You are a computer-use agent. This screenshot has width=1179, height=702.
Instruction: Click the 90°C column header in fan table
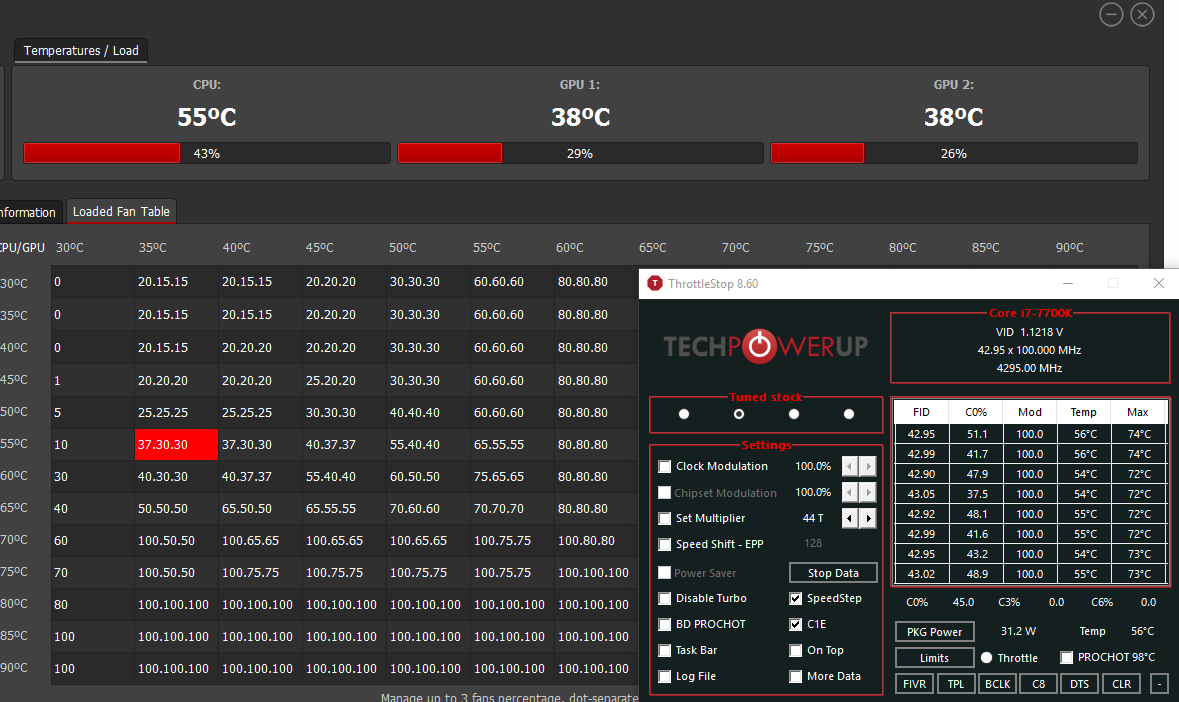coord(1069,247)
